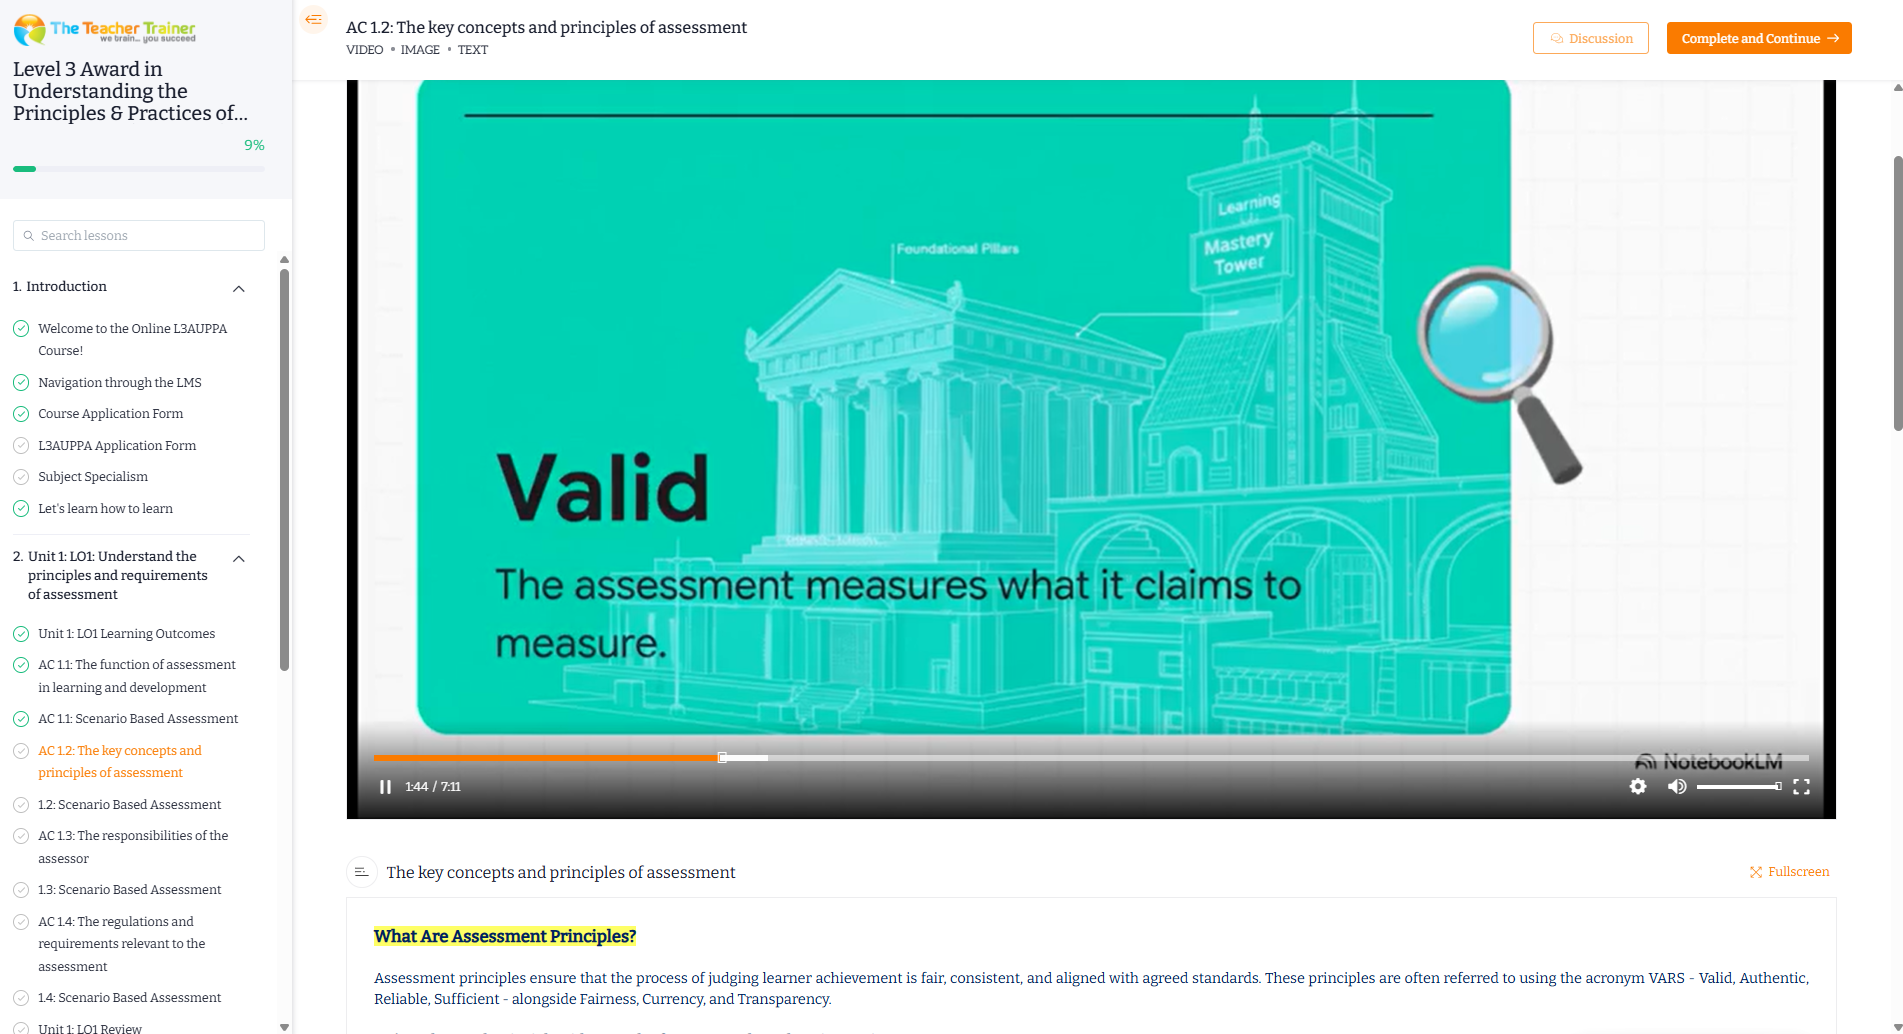Open Unit 1: LO1 Learning Outcomes lesson
Screen dimensions: 1903x1034
[x=126, y=634]
